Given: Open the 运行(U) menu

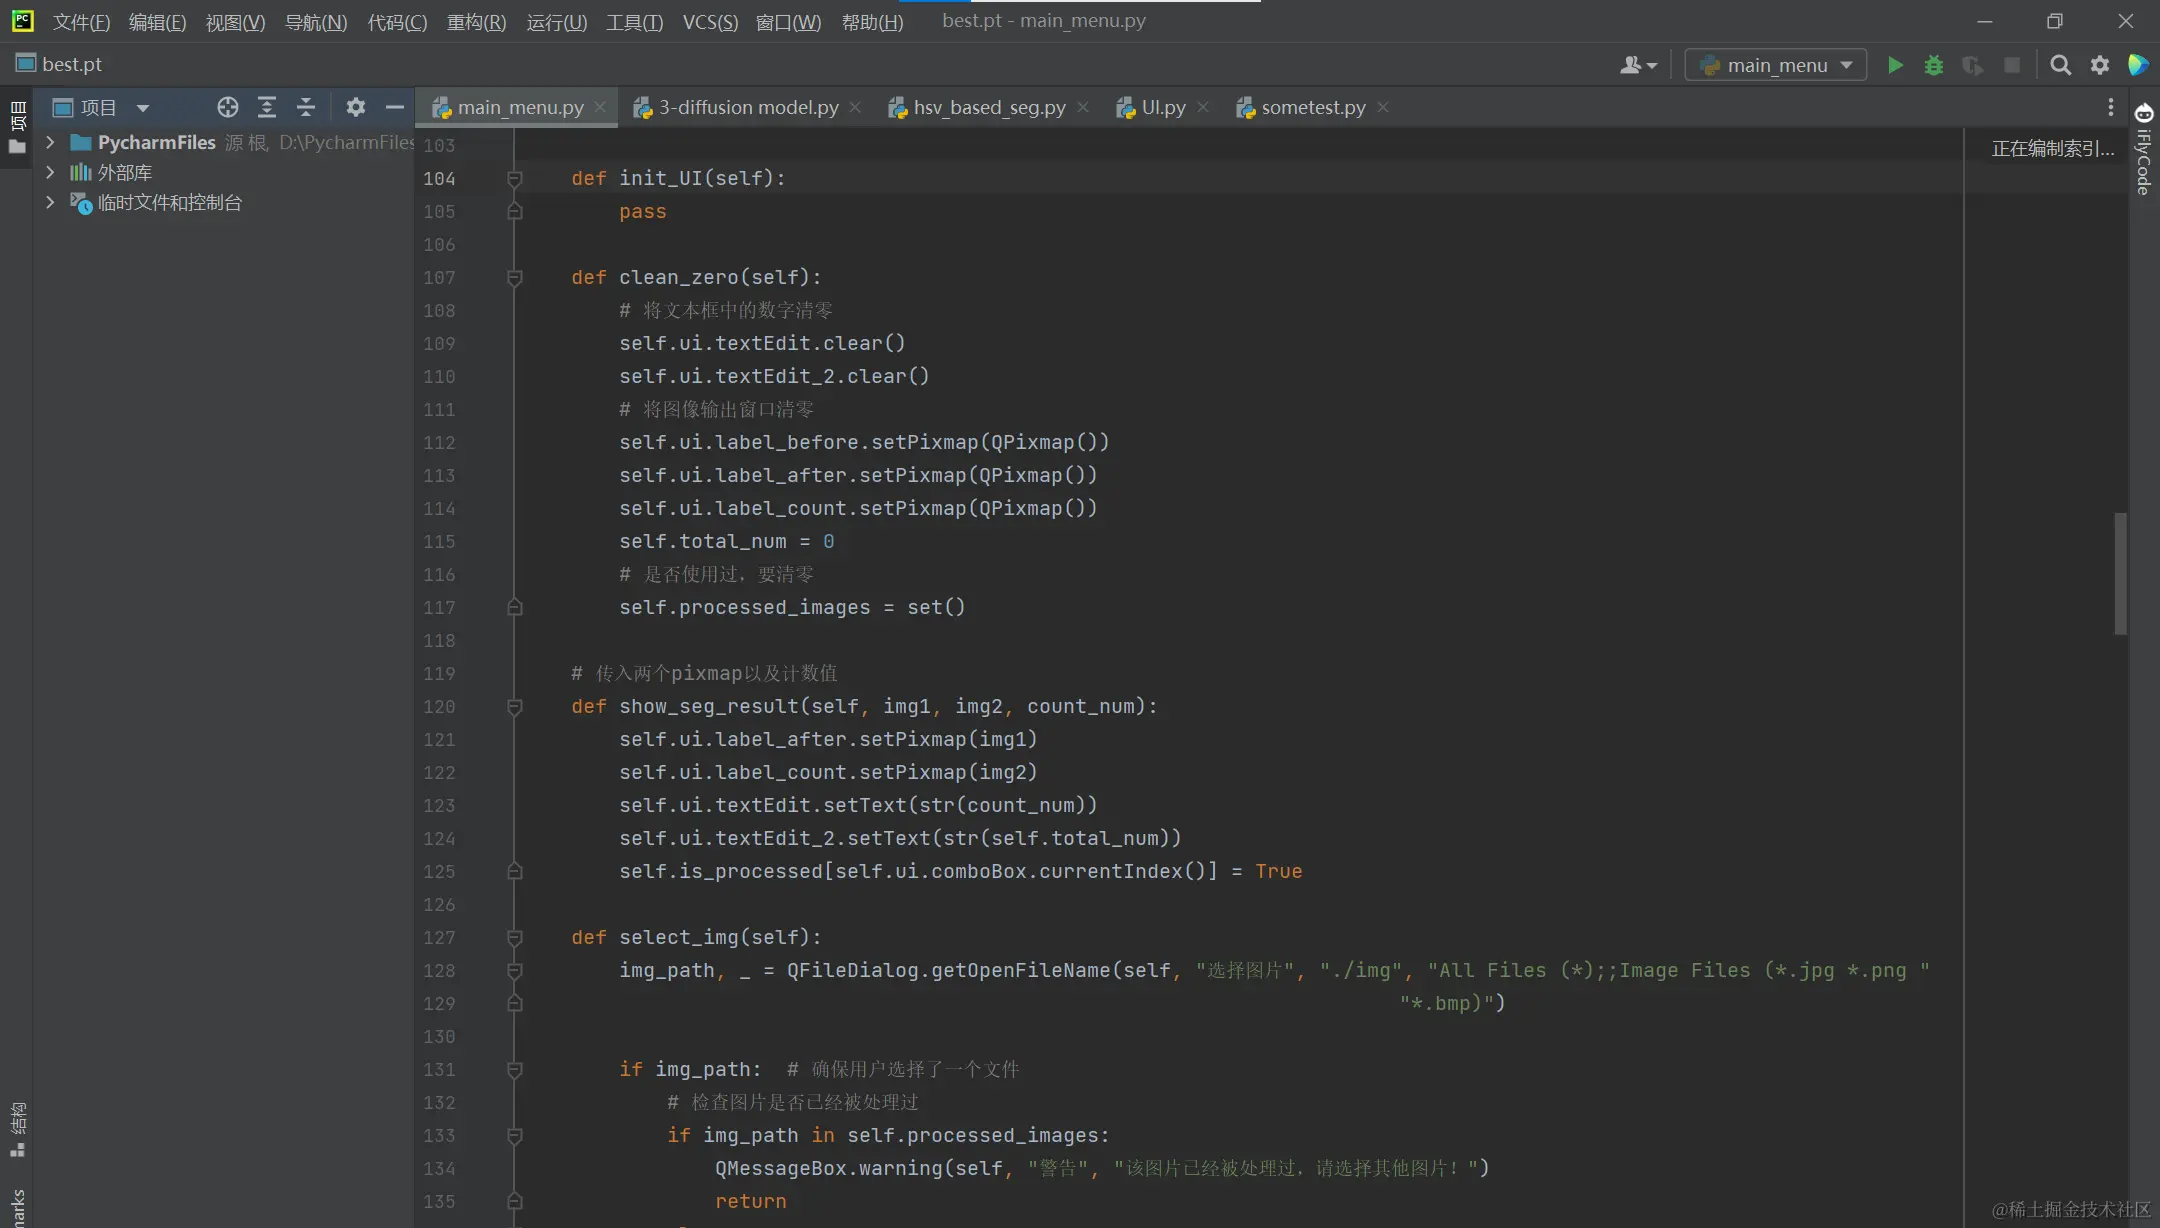Looking at the screenshot, I should tap(557, 21).
